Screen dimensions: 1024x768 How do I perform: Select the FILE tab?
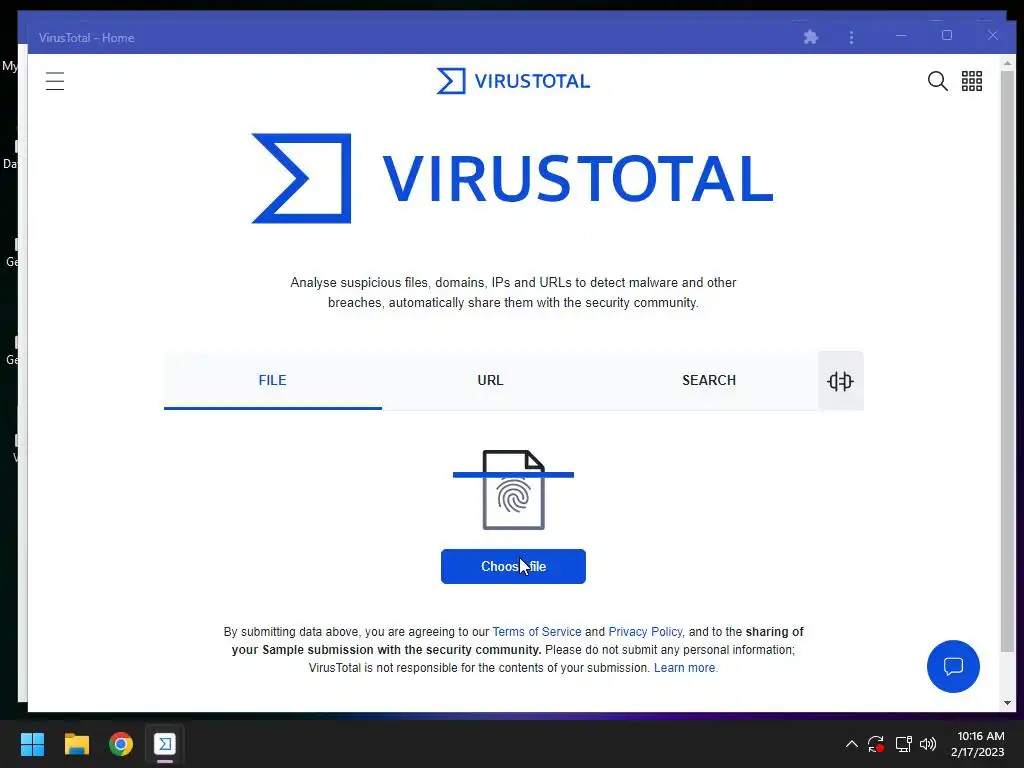point(272,380)
